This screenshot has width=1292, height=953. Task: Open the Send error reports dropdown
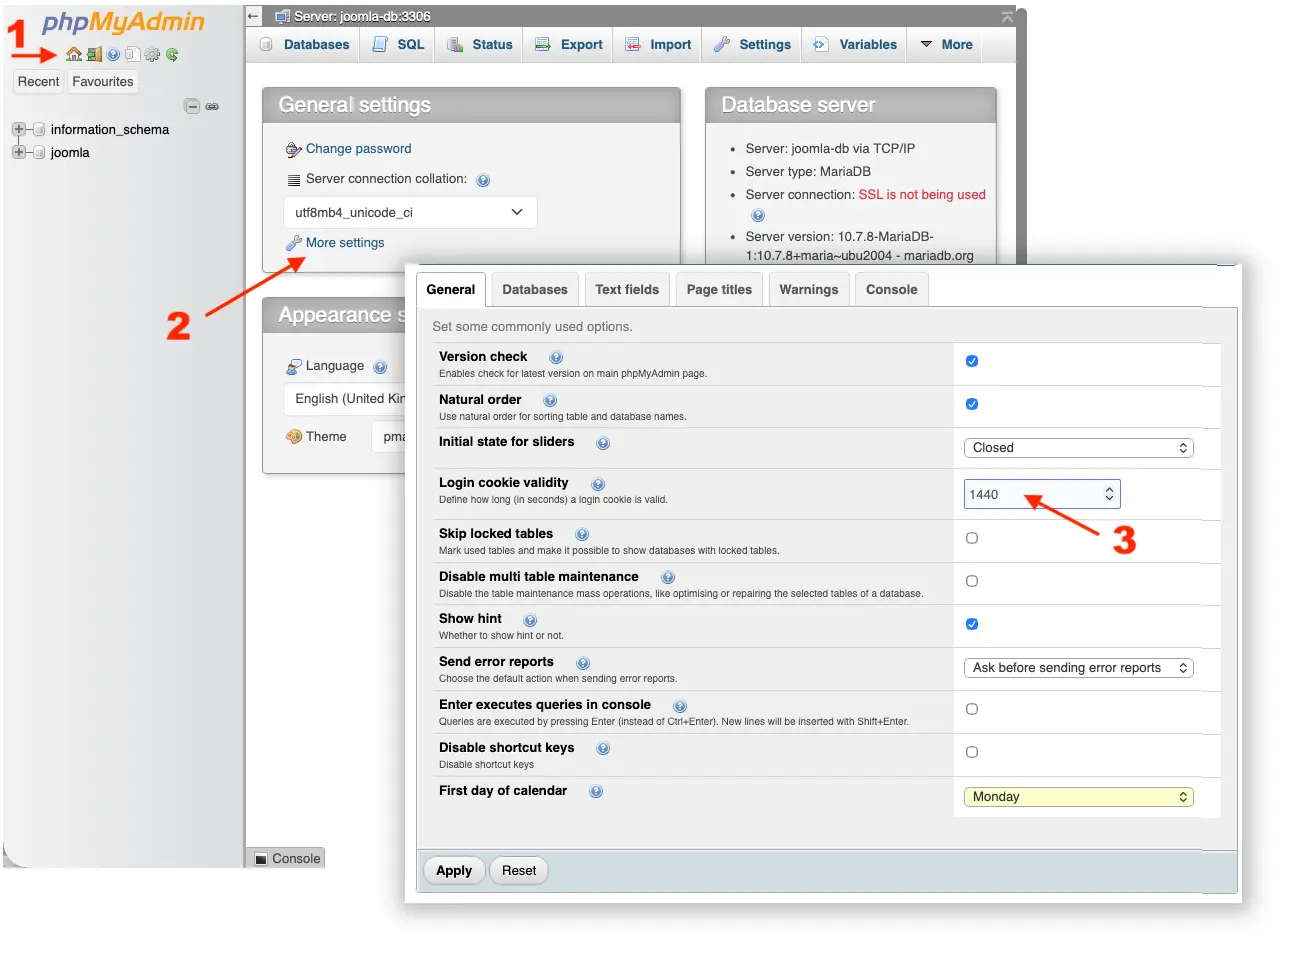click(1078, 668)
